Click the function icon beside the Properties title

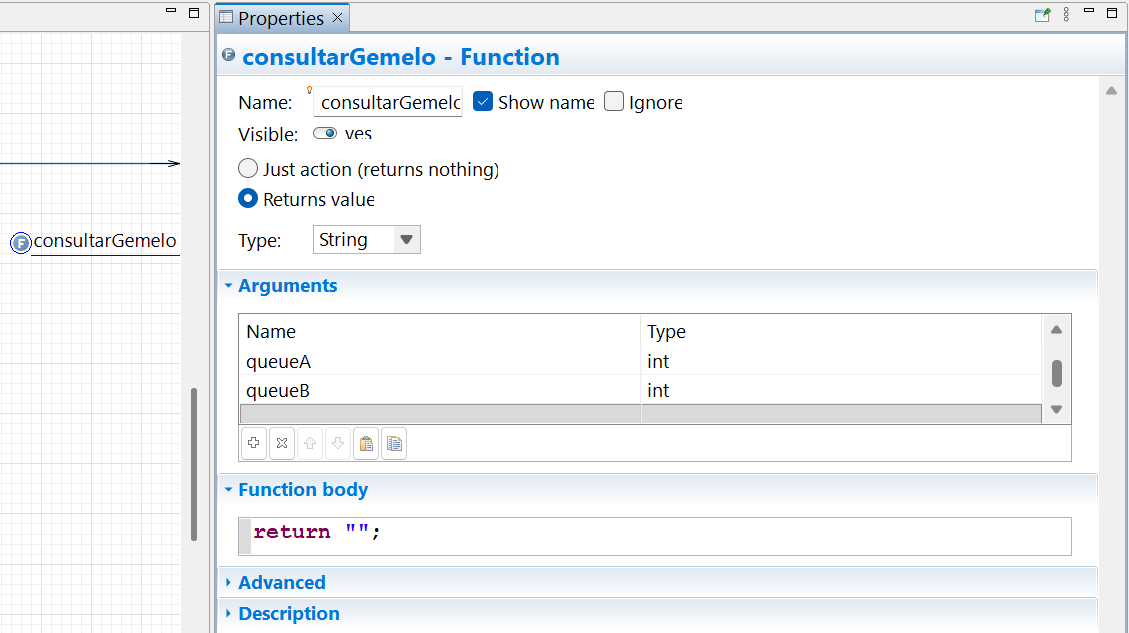click(228, 55)
